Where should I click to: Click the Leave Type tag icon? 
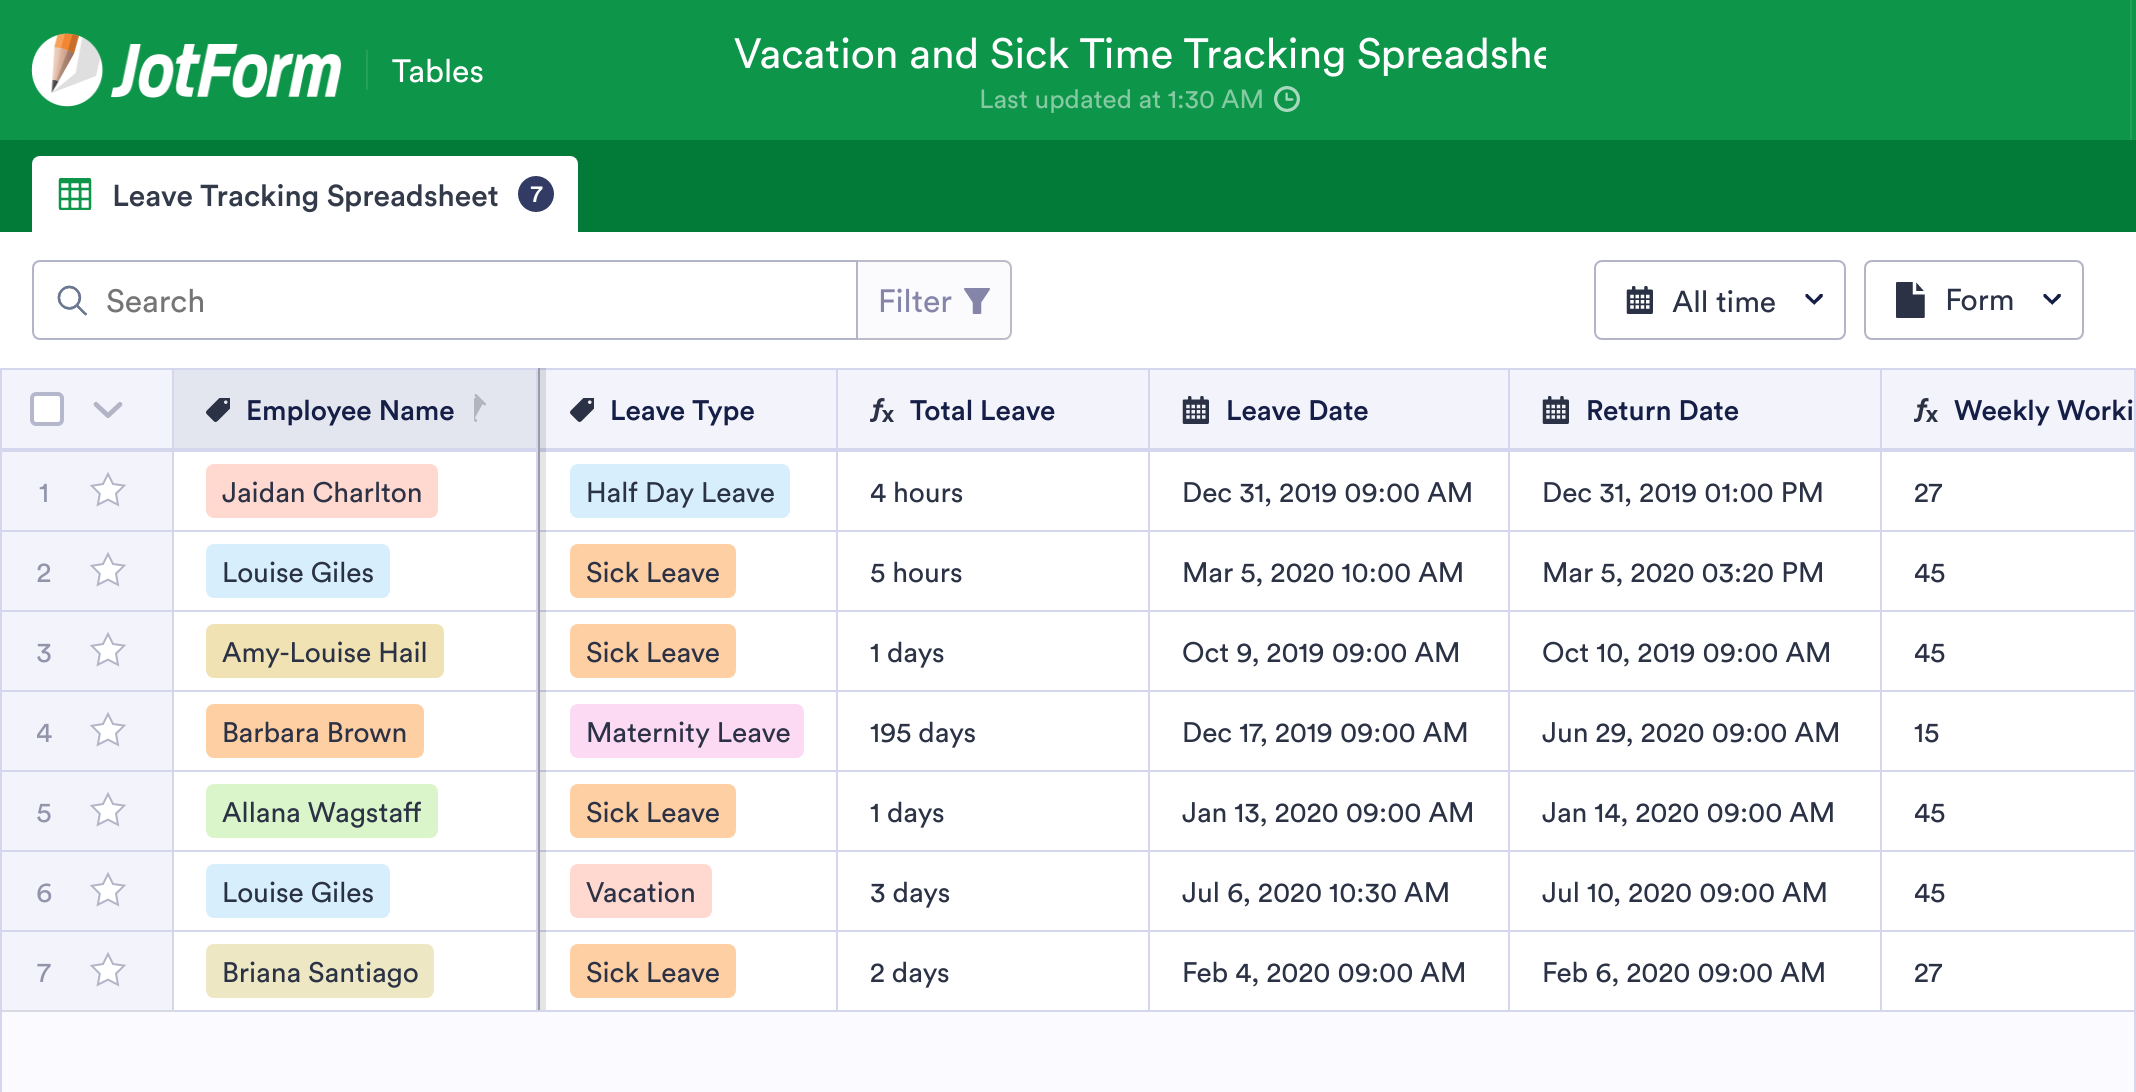pyautogui.click(x=588, y=410)
